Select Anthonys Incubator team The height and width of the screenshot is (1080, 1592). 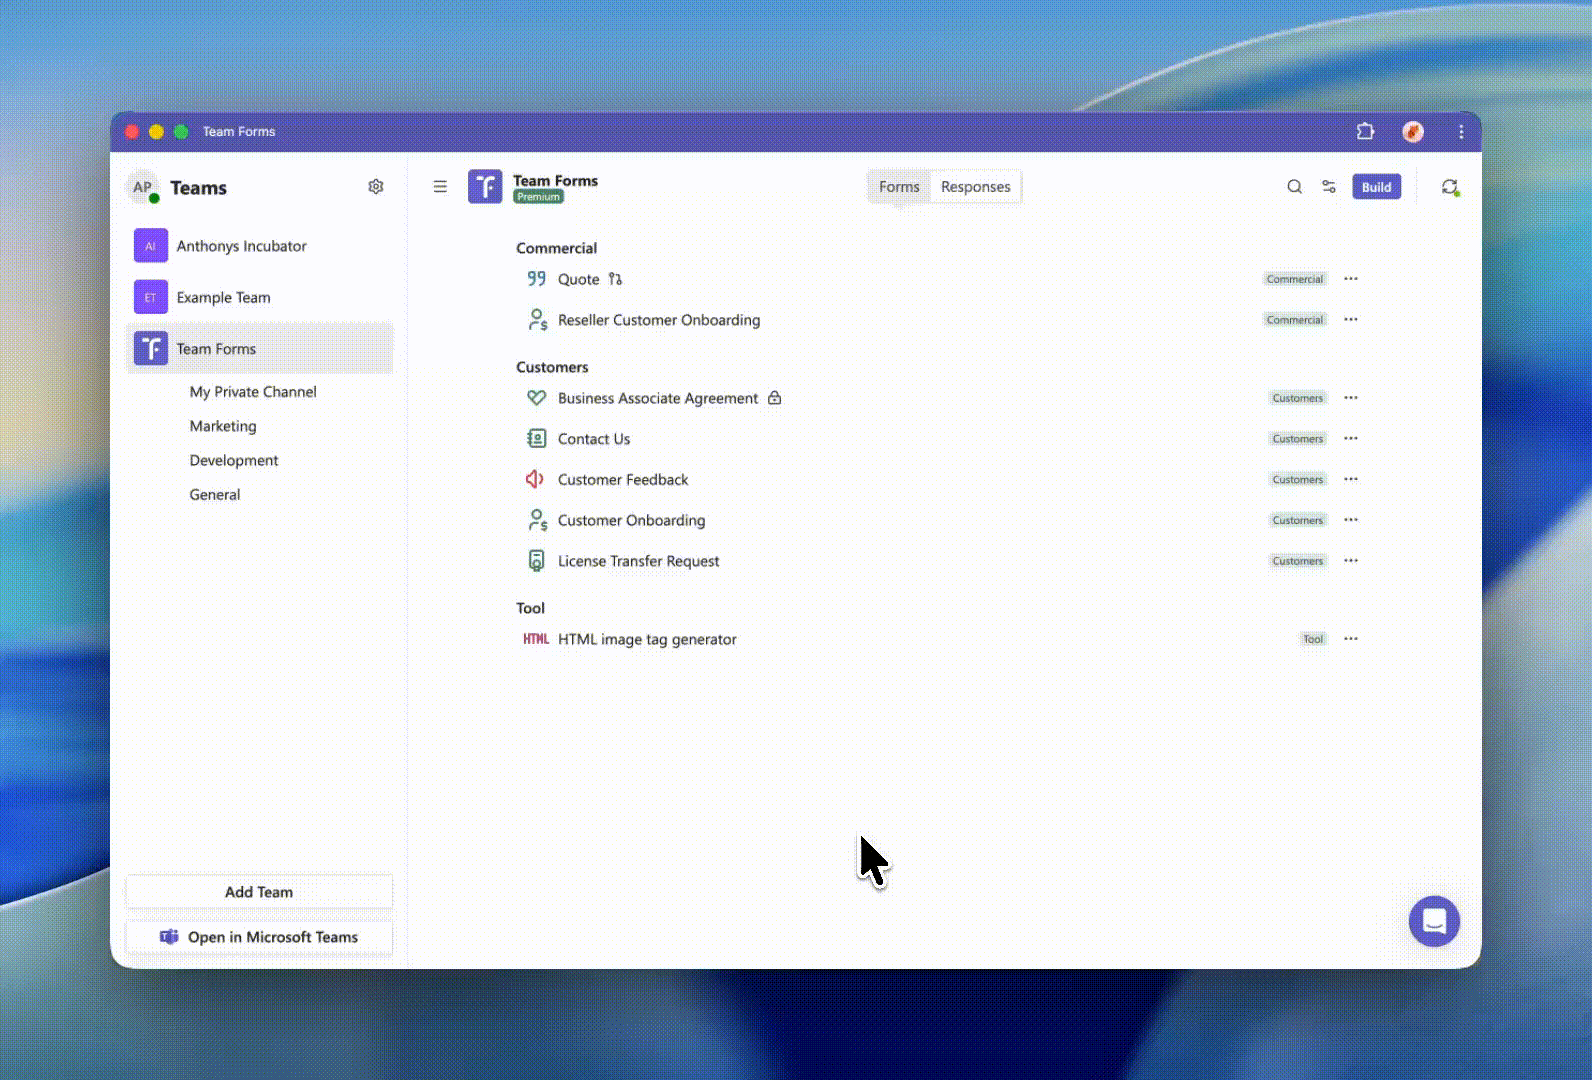click(x=260, y=246)
